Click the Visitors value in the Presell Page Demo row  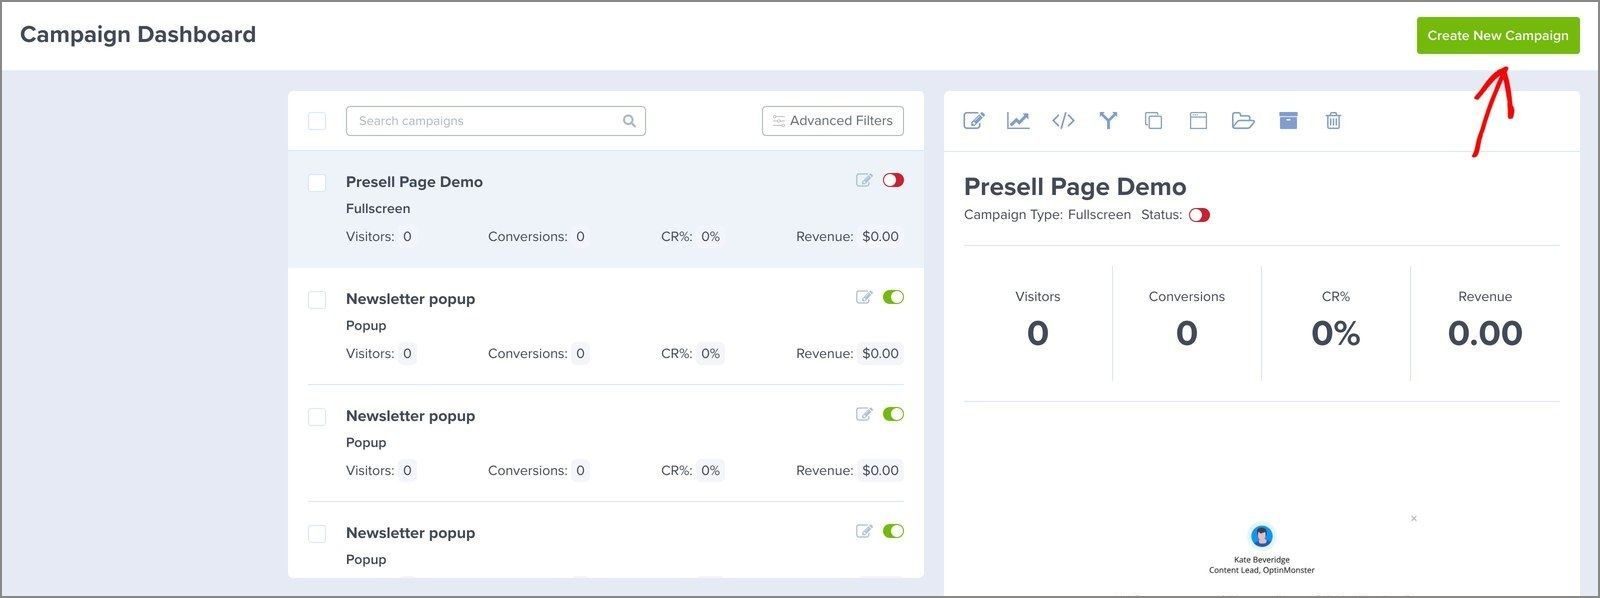[407, 237]
